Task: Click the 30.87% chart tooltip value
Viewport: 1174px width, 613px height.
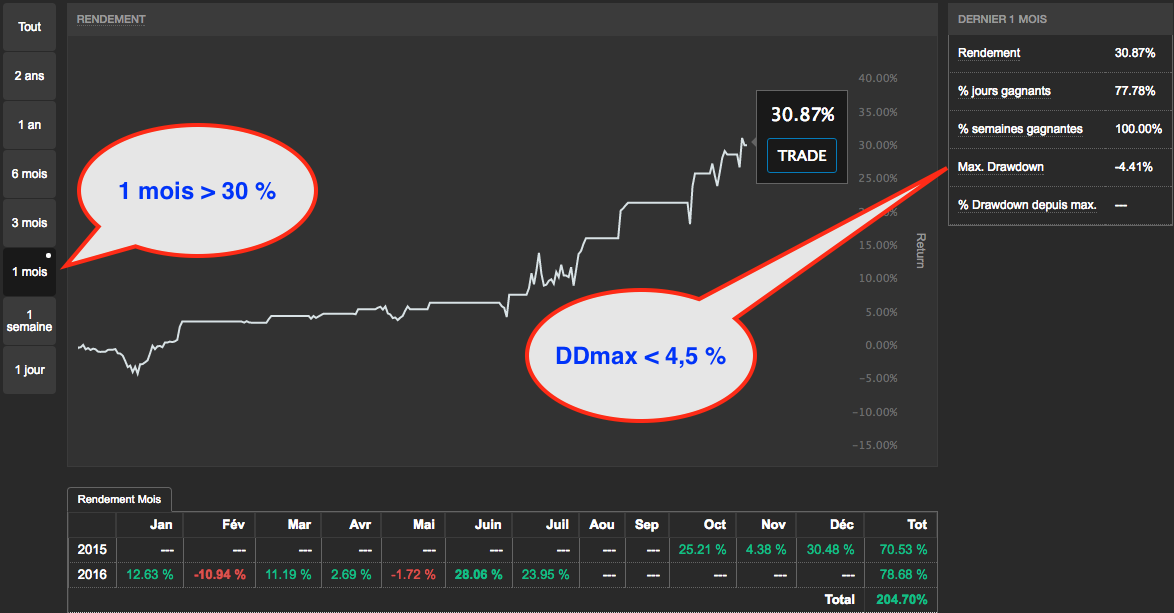Action: [802, 115]
